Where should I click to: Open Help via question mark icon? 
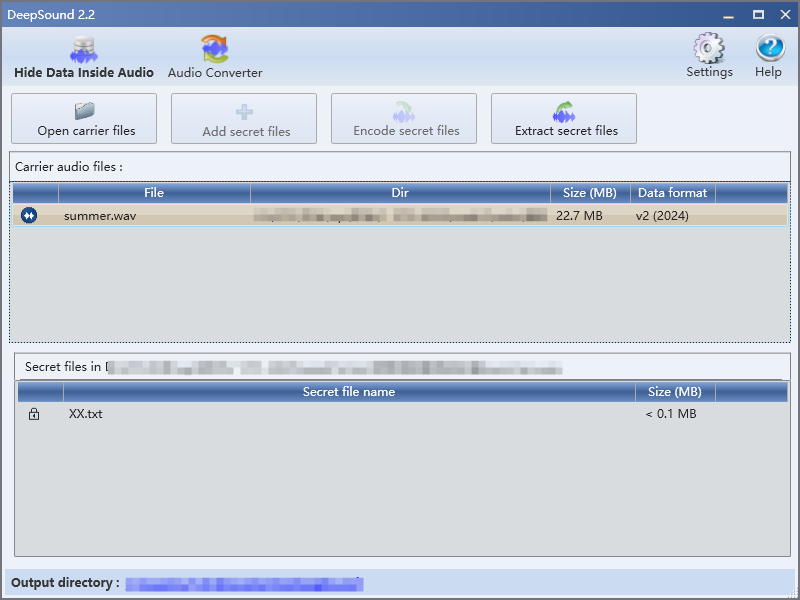pos(769,55)
